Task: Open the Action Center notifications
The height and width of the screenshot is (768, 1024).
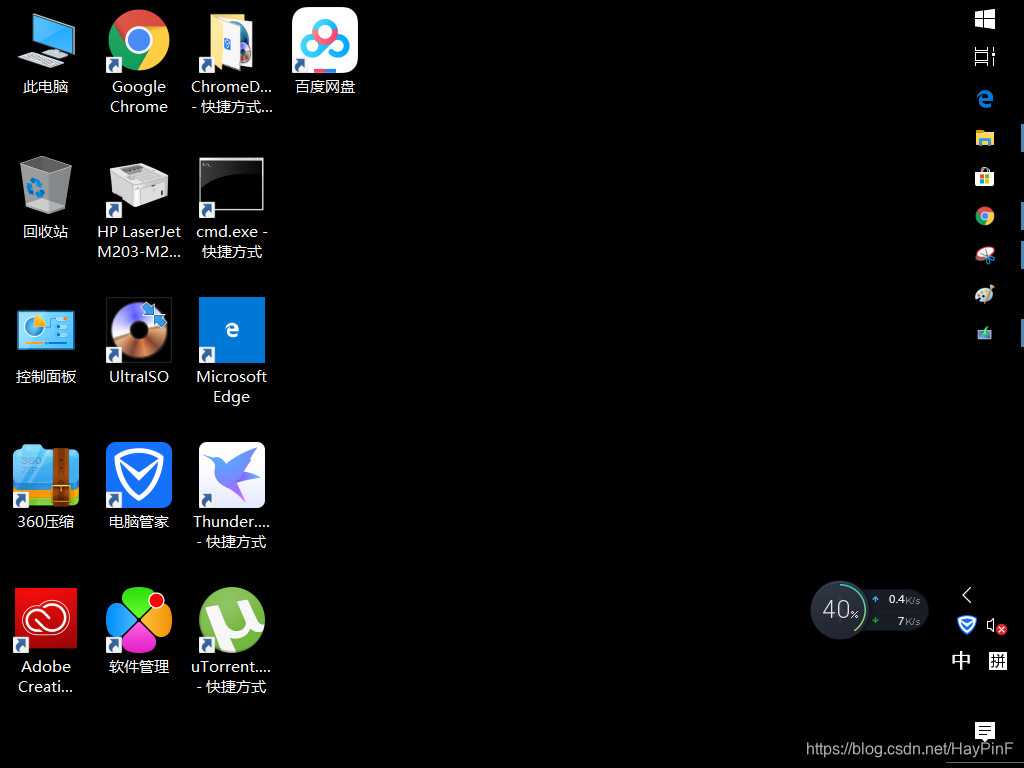Action: [985, 731]
